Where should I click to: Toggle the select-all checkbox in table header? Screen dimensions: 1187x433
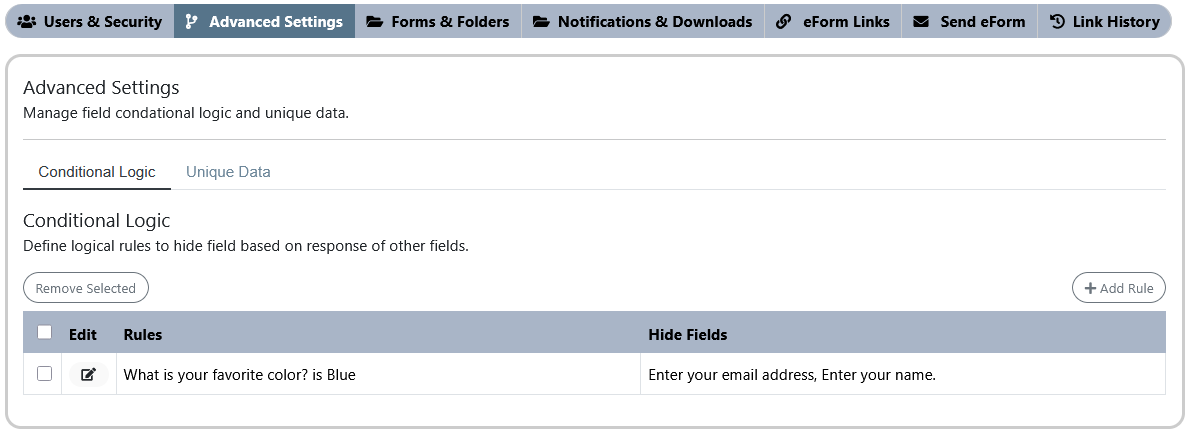coord(45,332)
